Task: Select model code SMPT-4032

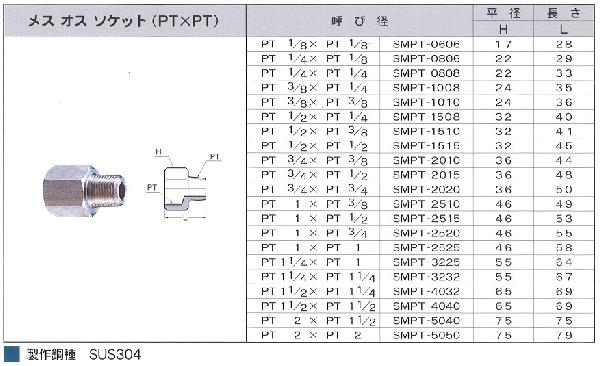Action: point(426,292)
